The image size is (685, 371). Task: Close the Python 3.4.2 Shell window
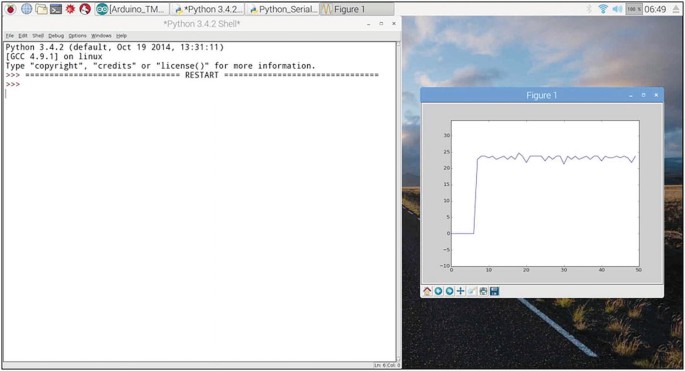[394, 24]
